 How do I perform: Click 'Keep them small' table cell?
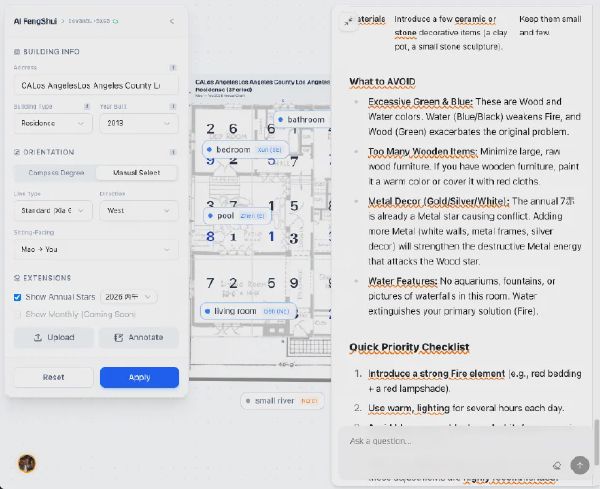(x=550, y=19)
